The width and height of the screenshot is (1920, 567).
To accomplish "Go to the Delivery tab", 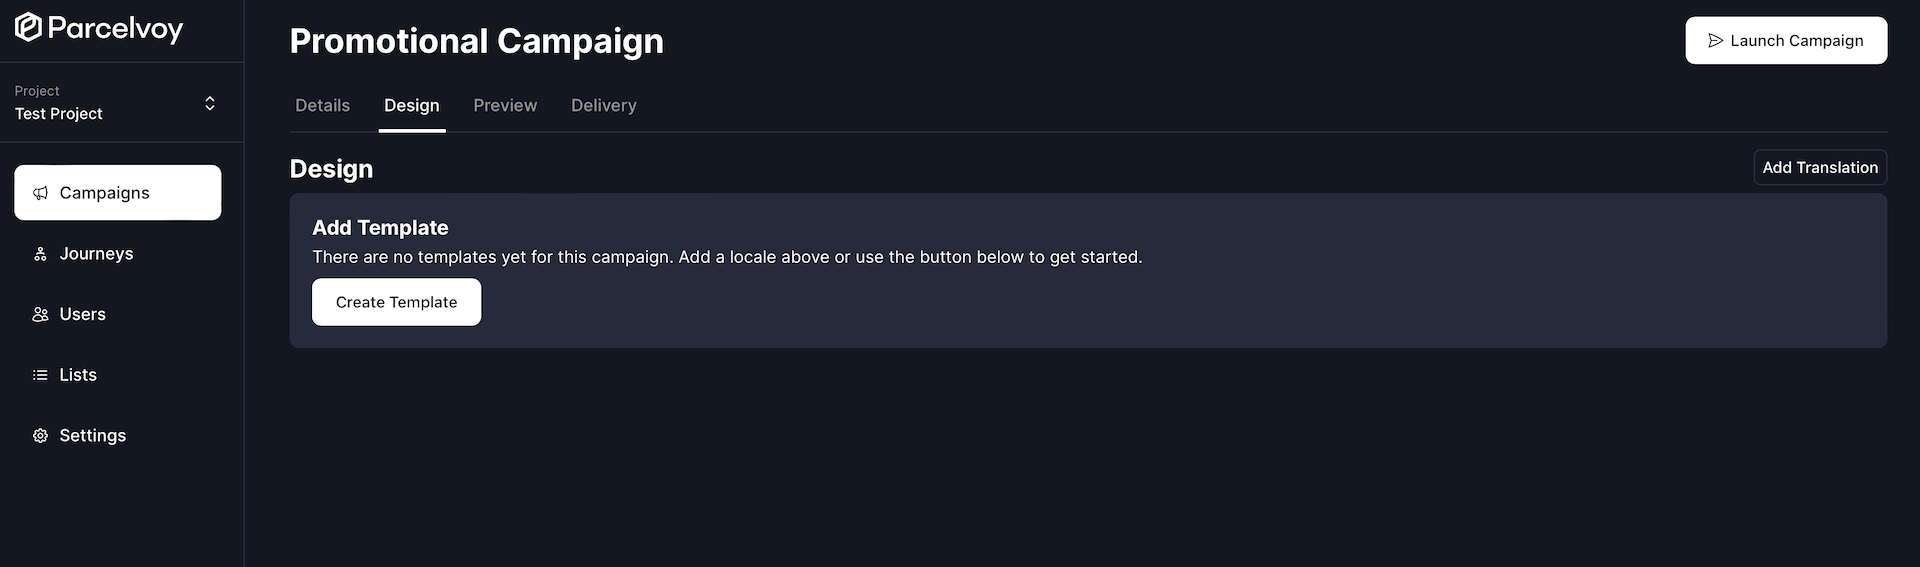I will click(603, 106).
